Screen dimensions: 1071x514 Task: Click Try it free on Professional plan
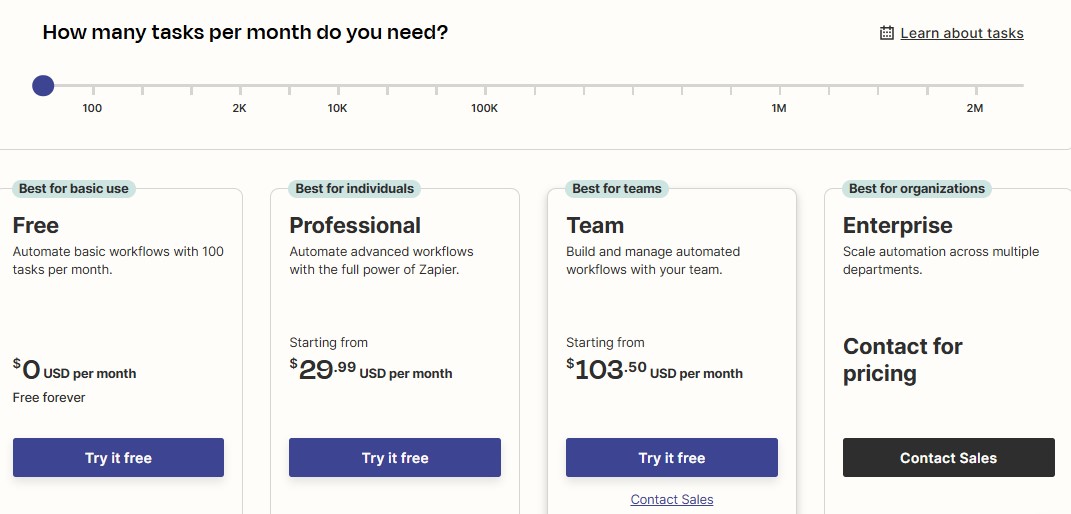click(395, 457)
